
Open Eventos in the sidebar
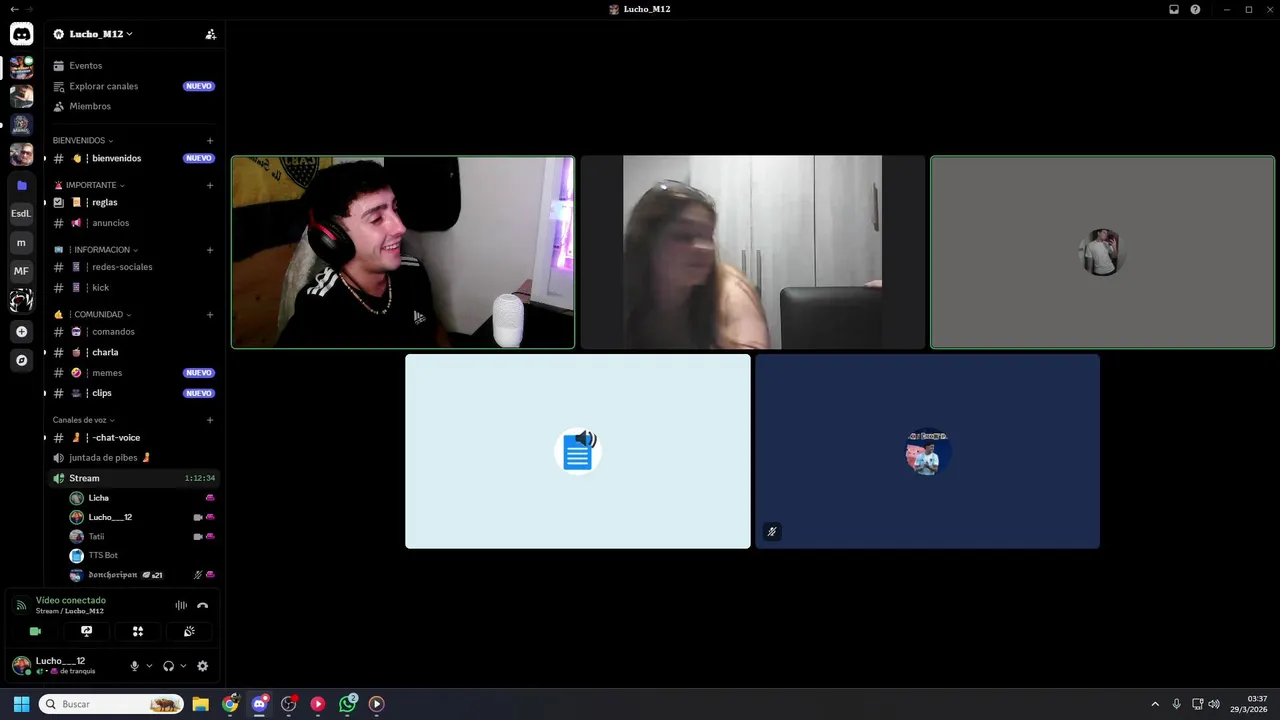point(133,66)
